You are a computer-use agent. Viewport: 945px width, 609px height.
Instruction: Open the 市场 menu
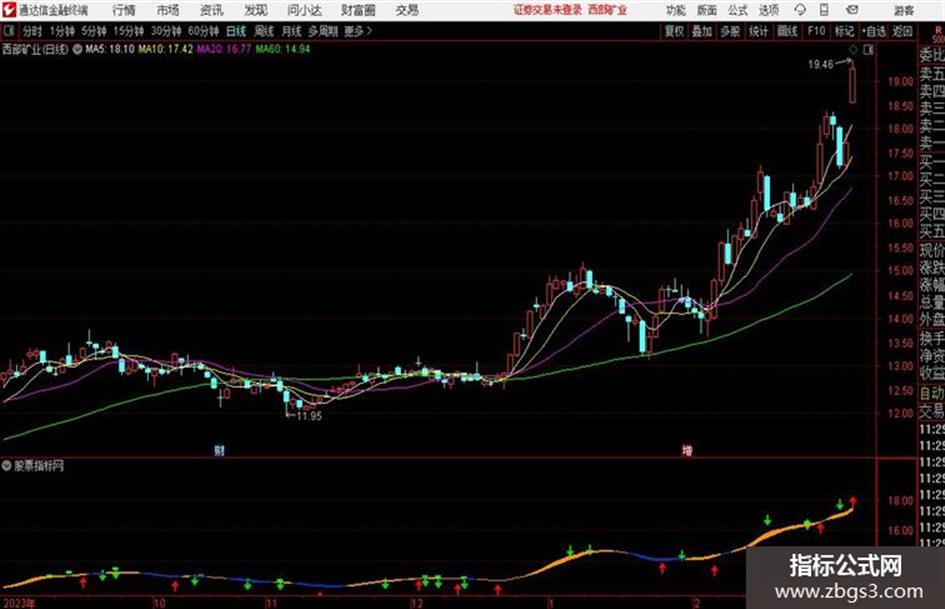coord(168,10)
